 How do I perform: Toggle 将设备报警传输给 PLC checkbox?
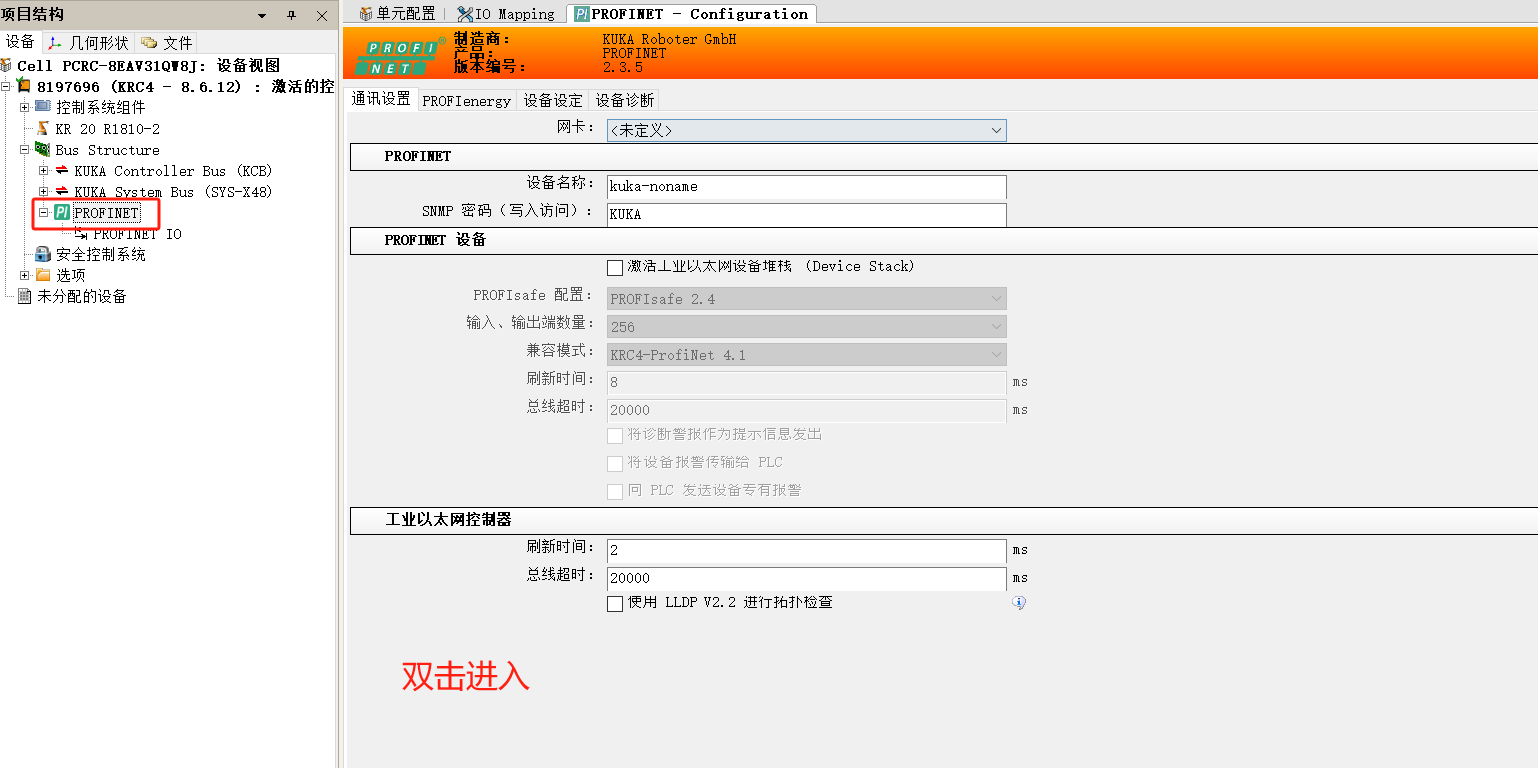coord(615,463)
